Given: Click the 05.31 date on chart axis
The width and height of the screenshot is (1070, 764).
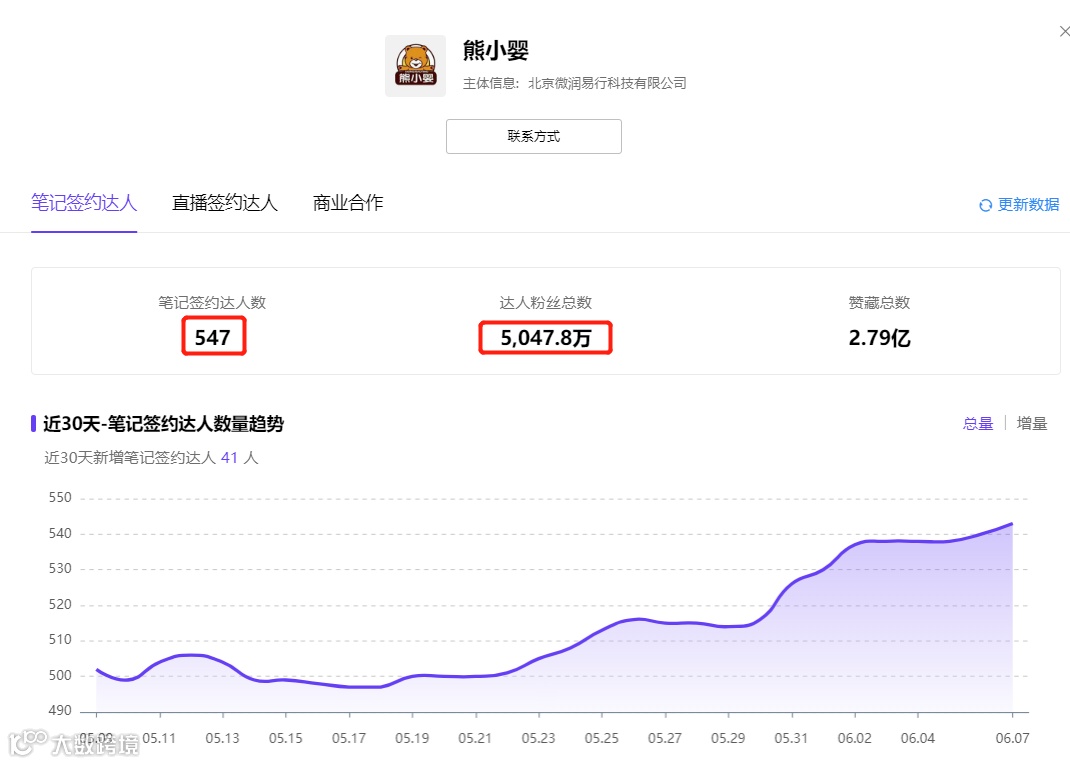Looking at the screenshot, I should tap(791, 738).
